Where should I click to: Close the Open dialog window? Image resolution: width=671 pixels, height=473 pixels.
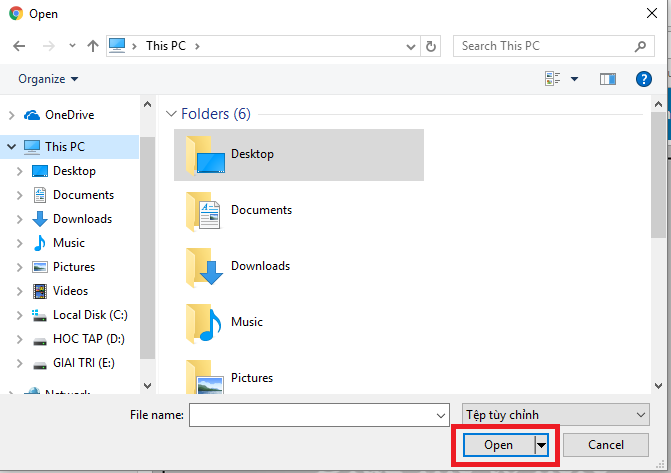[x=652, y=13]
